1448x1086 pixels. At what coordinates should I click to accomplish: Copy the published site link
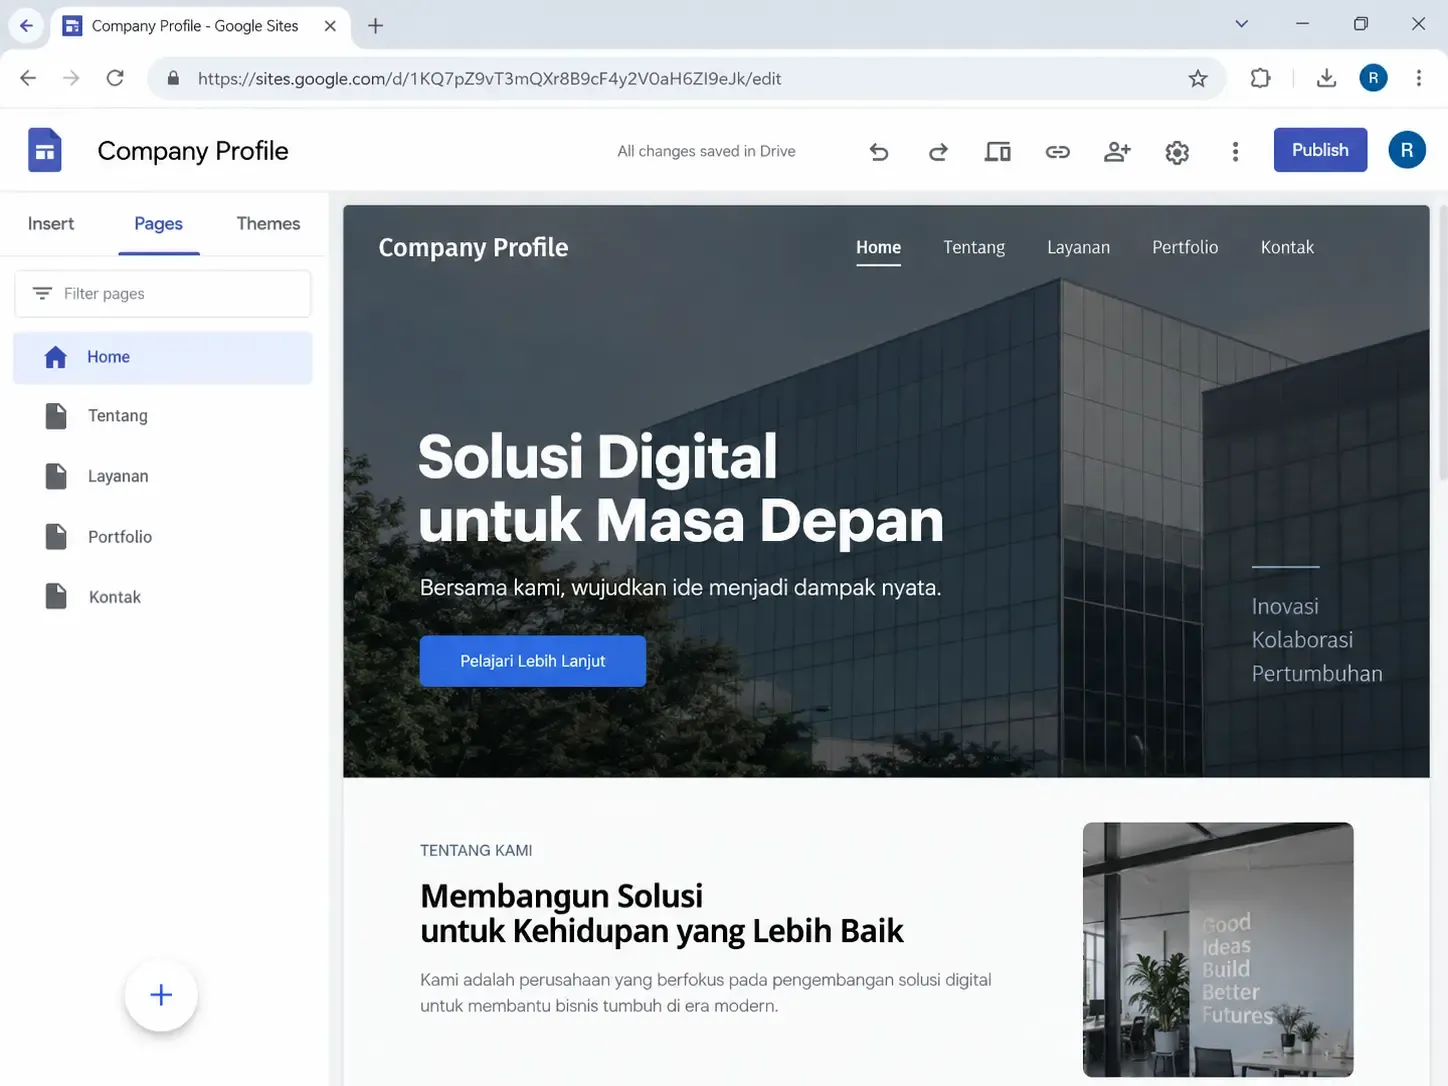(x=1057, y=152)
